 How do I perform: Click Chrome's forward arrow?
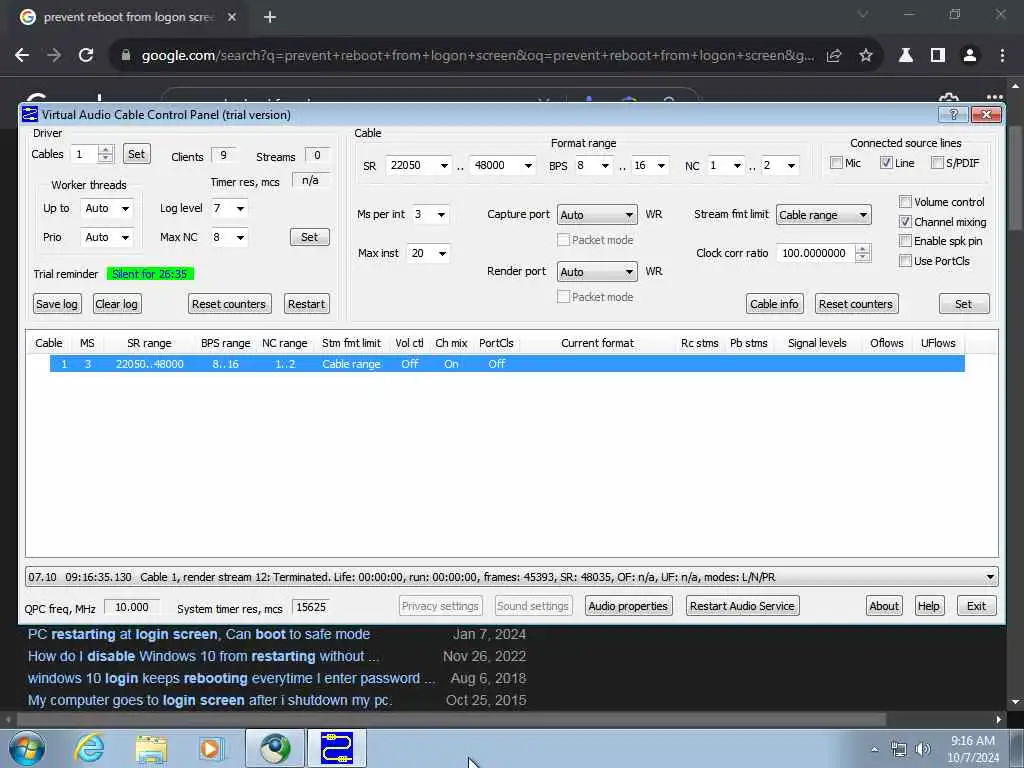tap(54, 56)
